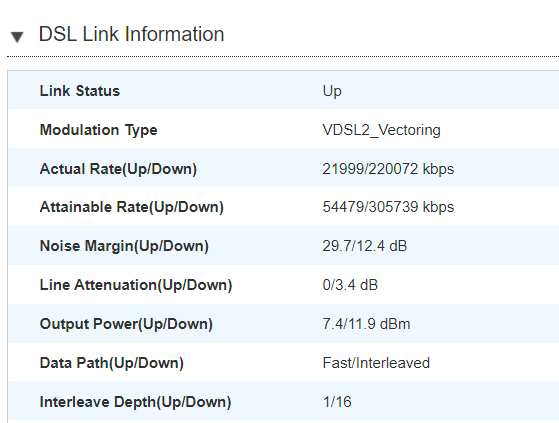
Task: Click the 54479/305739 kbps value
Action: (388, 207)
